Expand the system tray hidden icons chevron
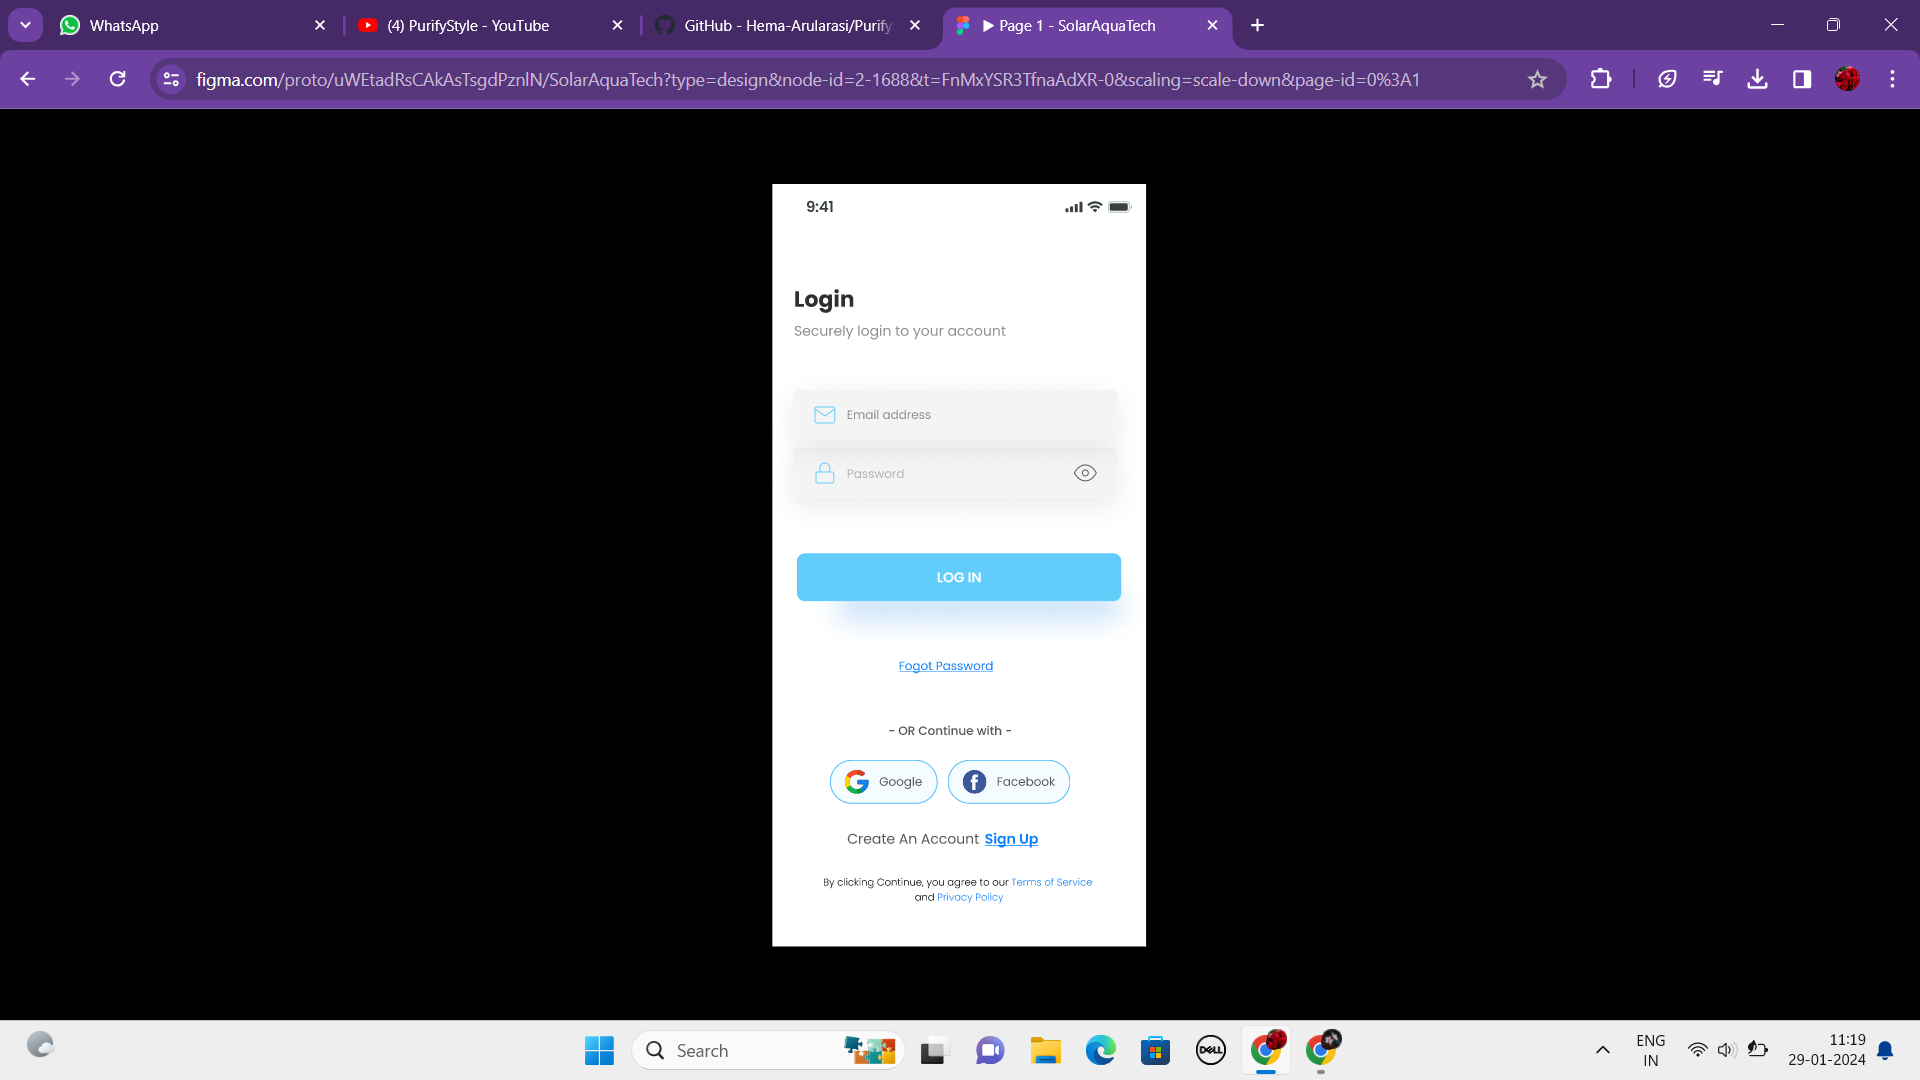The height and width of the screenshot is (1080, 1920). [x=1603, y=1050]
